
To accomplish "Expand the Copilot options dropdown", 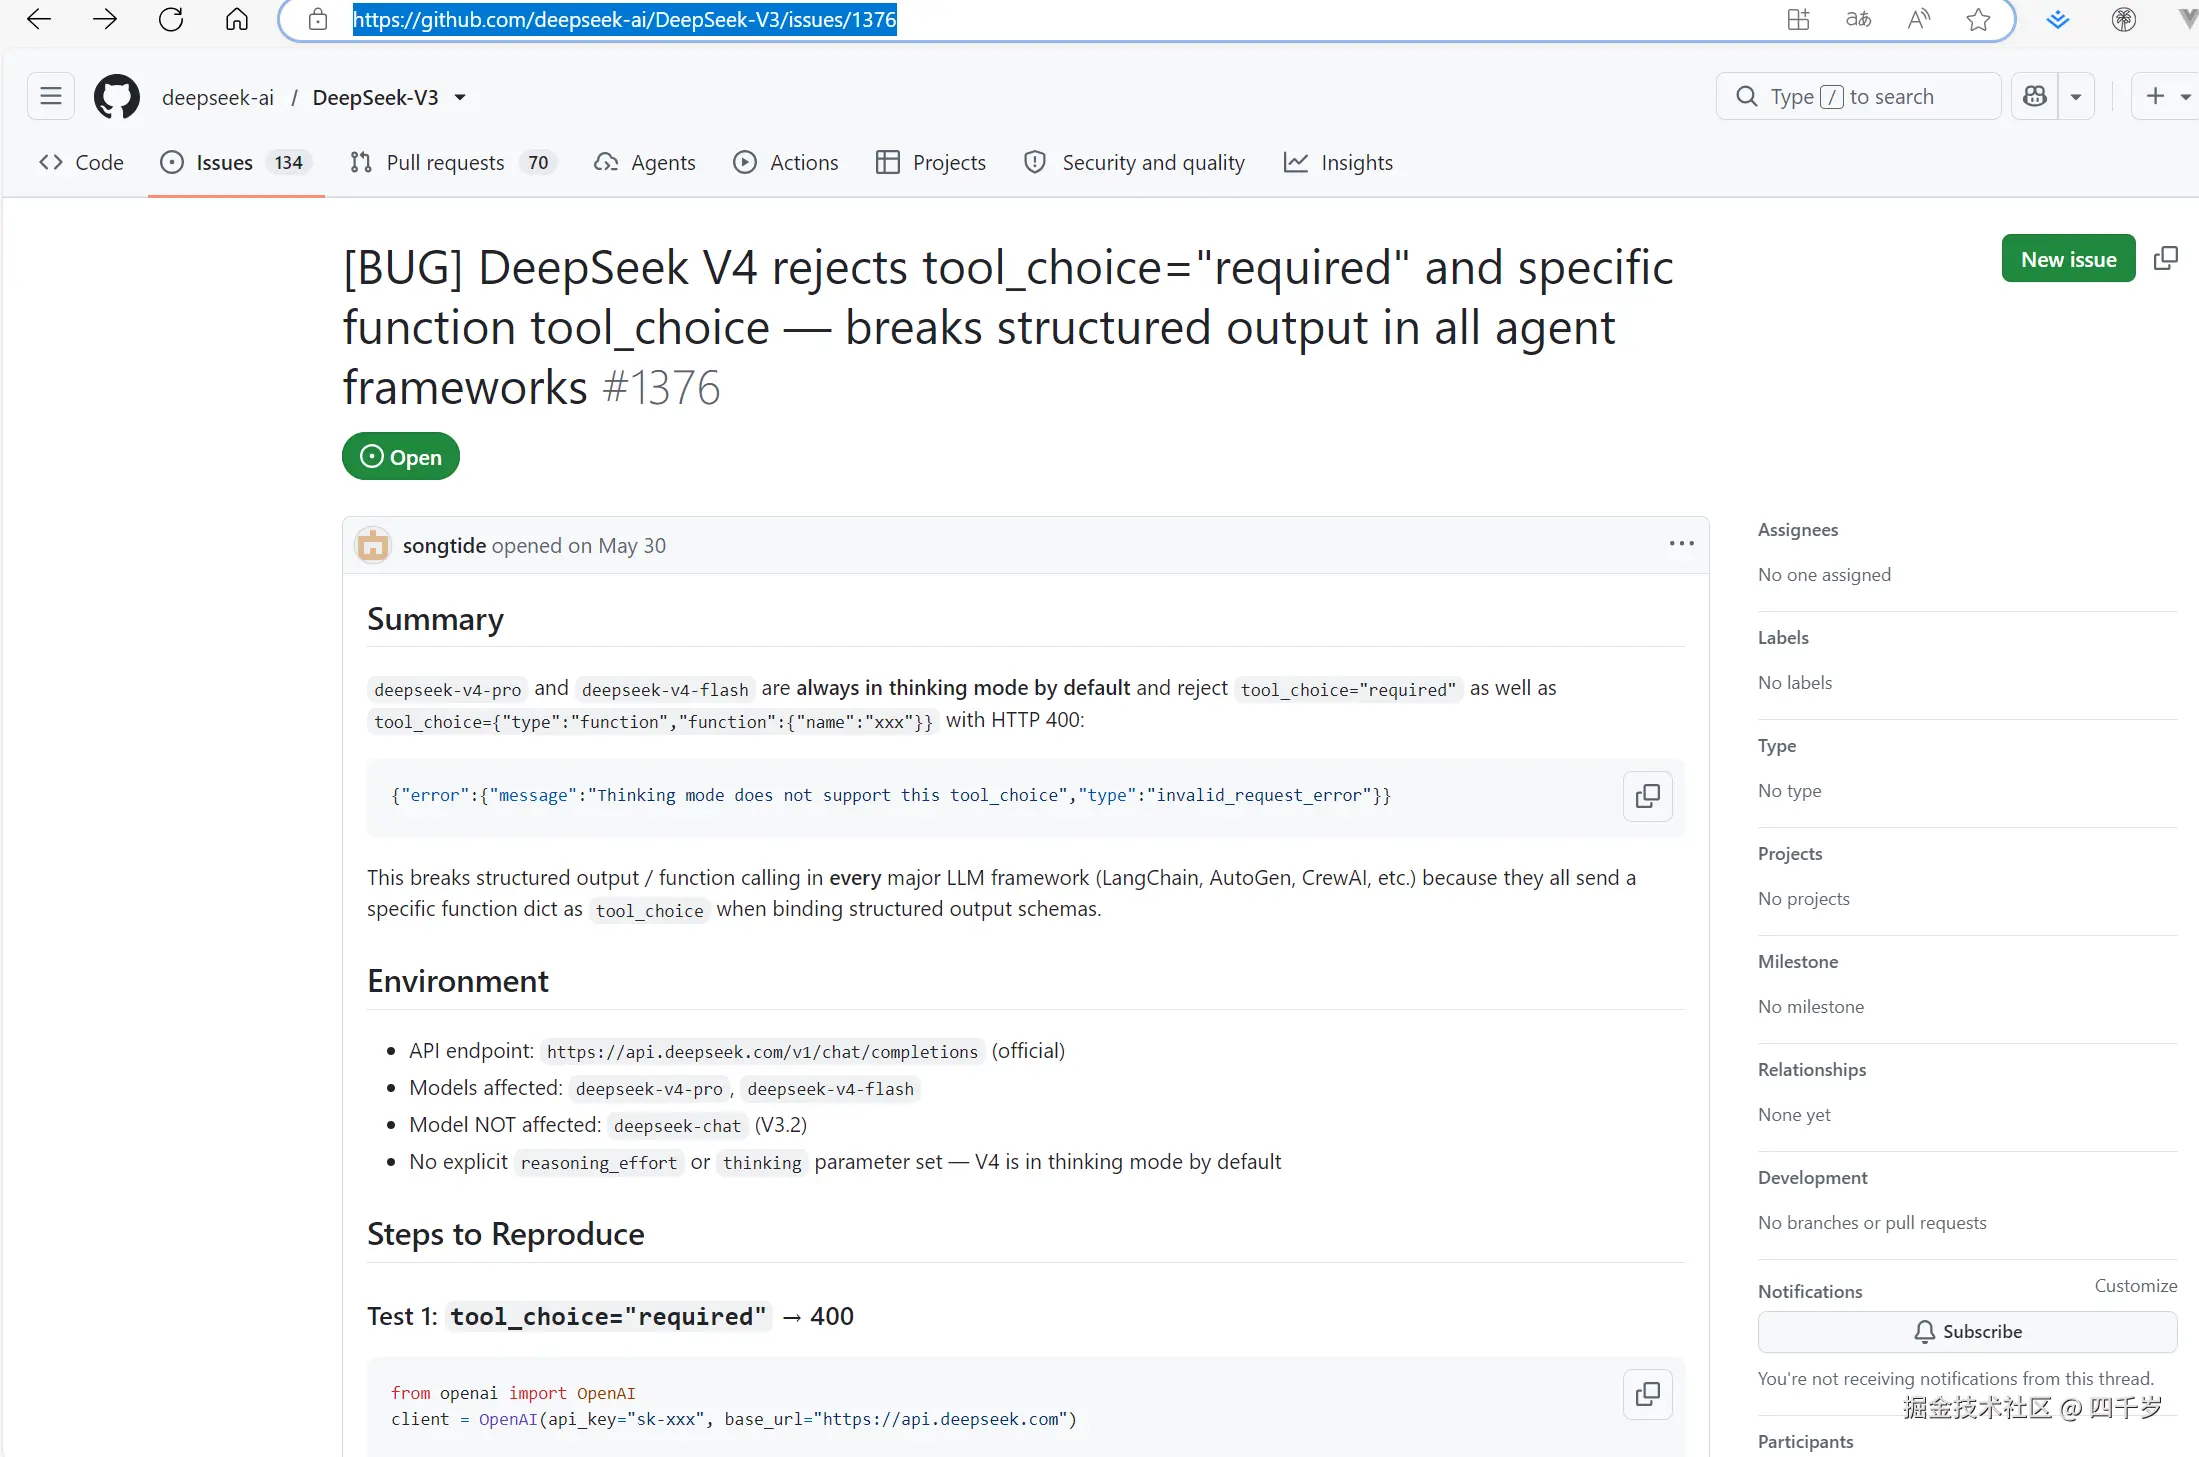I will [2076, 96].
